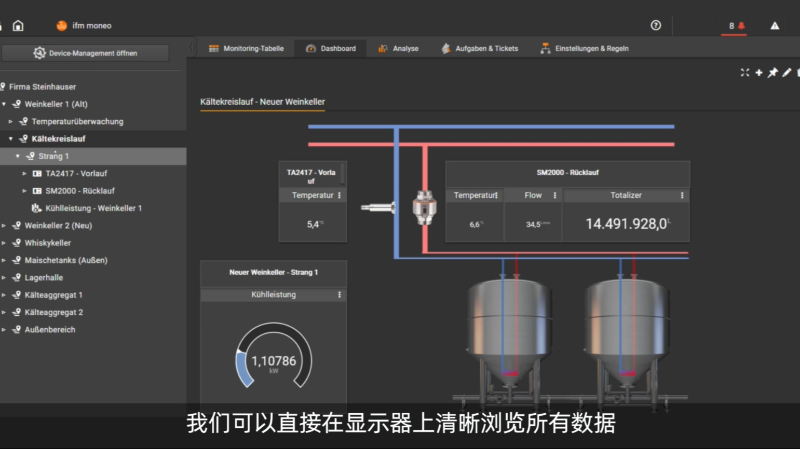Expand Weinkeller 2 (Neu) tree node
This screenshot has width=800, height=449.
(x=4, y=226)
